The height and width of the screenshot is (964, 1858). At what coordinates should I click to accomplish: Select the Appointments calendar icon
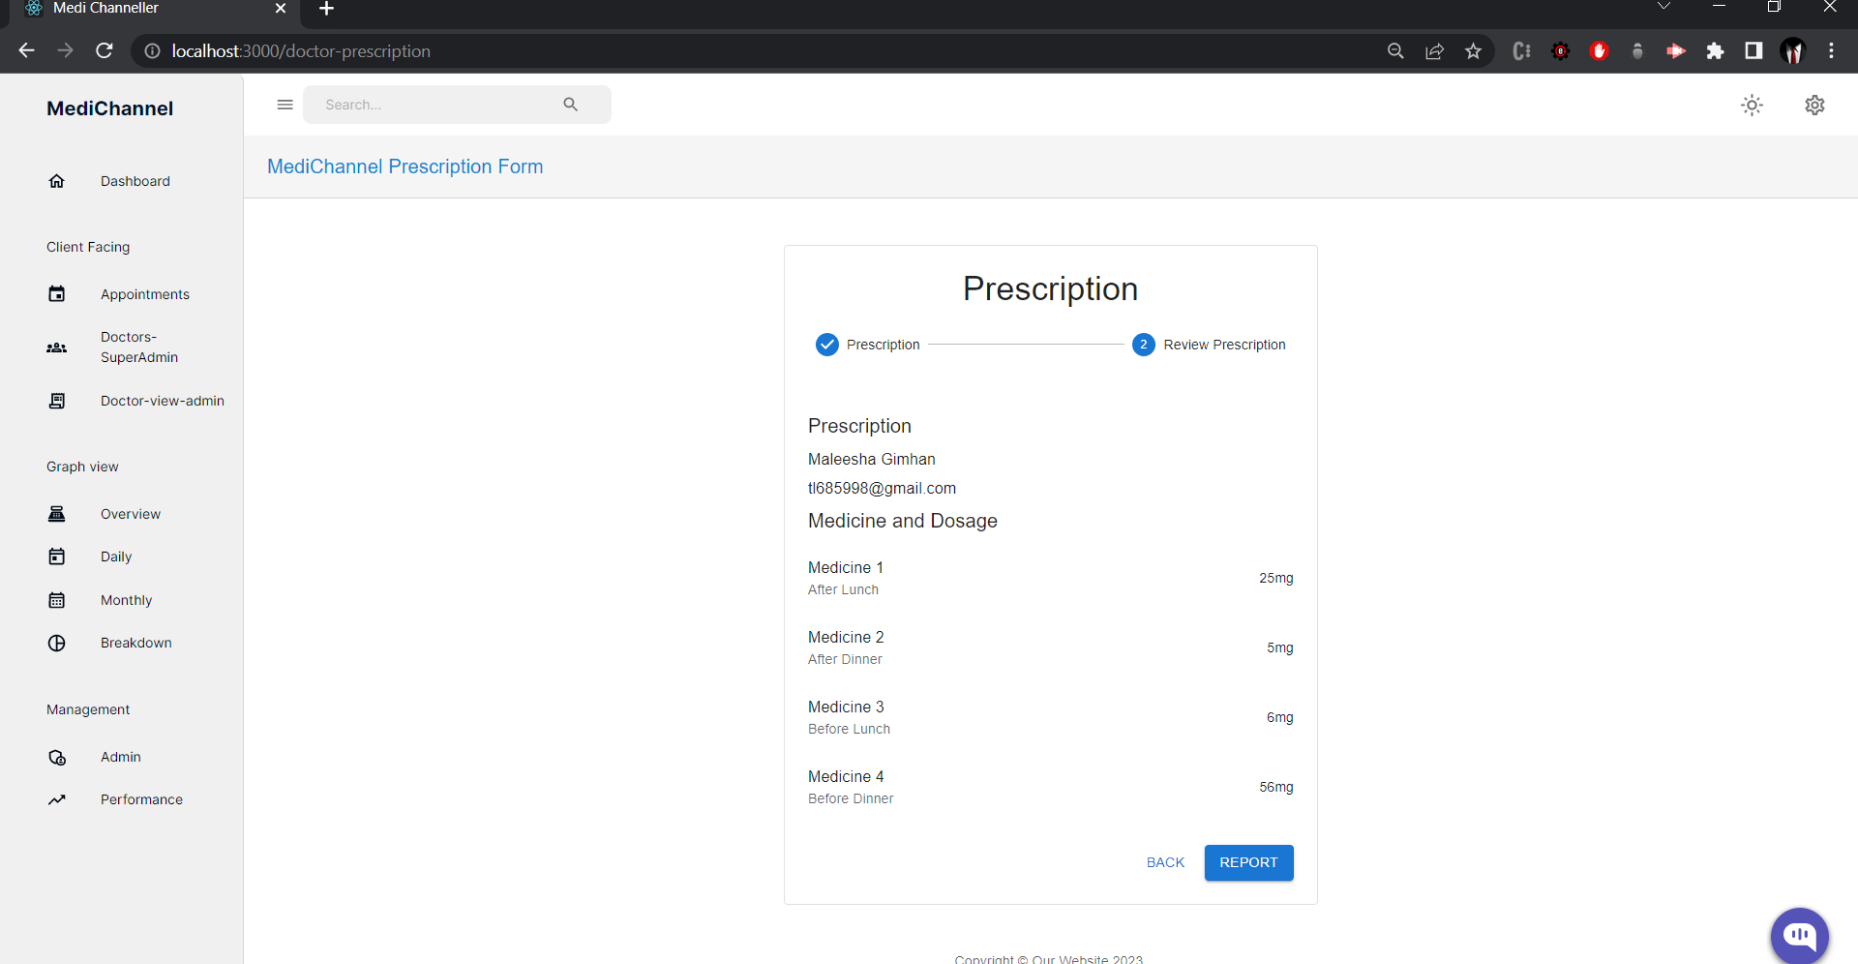(57, 293)
